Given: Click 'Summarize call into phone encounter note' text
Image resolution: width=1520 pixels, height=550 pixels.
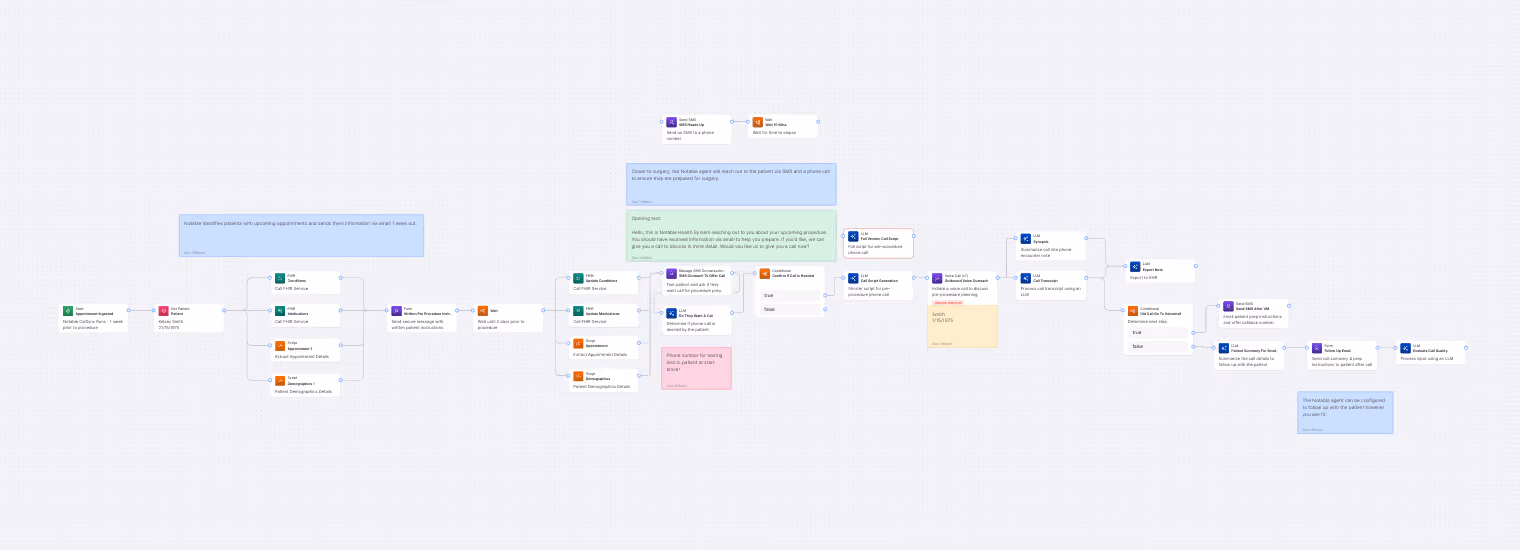Looking at the screenshot, I should coord(1046,251).
